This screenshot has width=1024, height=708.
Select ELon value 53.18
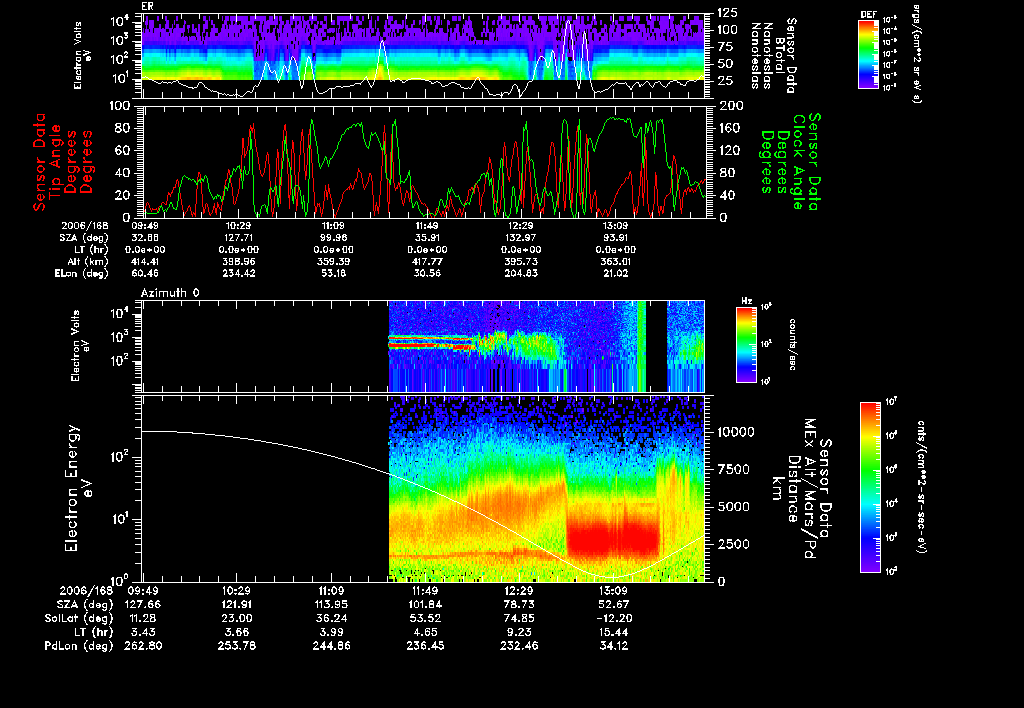tap(333, 273)
